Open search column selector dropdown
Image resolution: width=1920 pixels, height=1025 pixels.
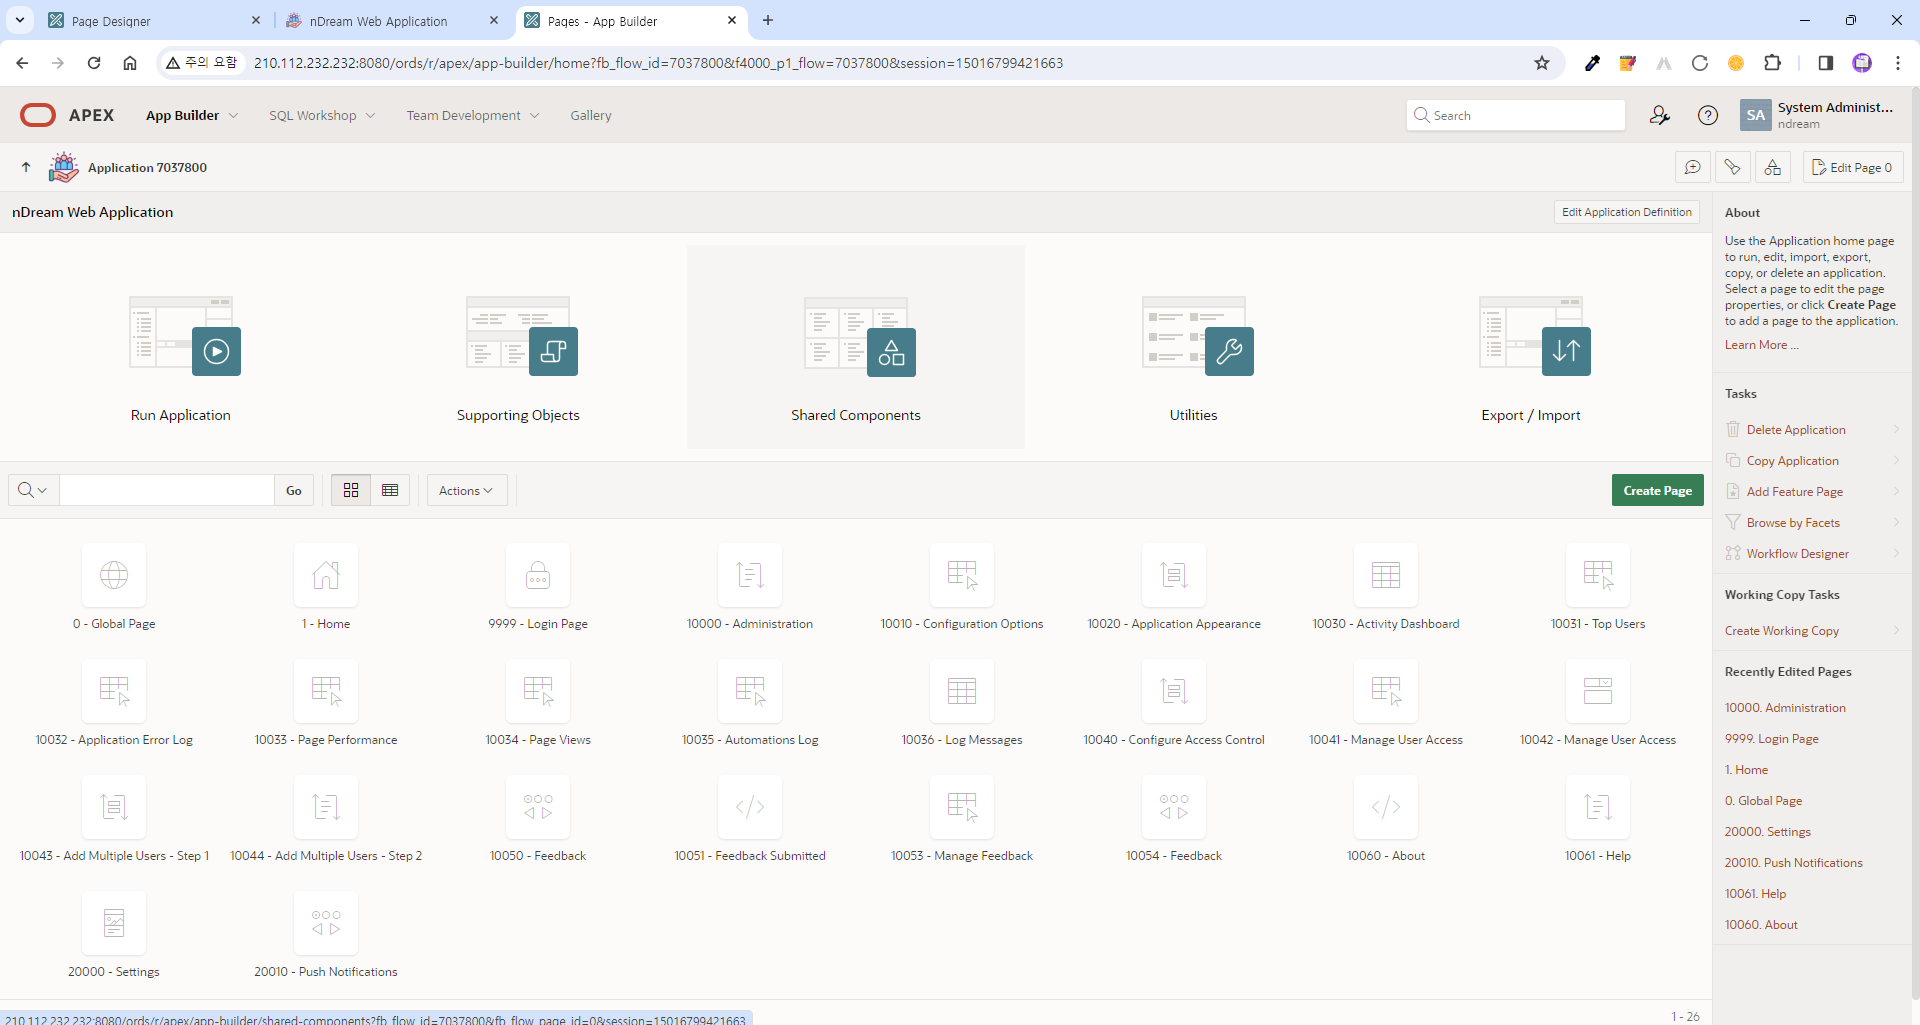[x=33, y=490]
